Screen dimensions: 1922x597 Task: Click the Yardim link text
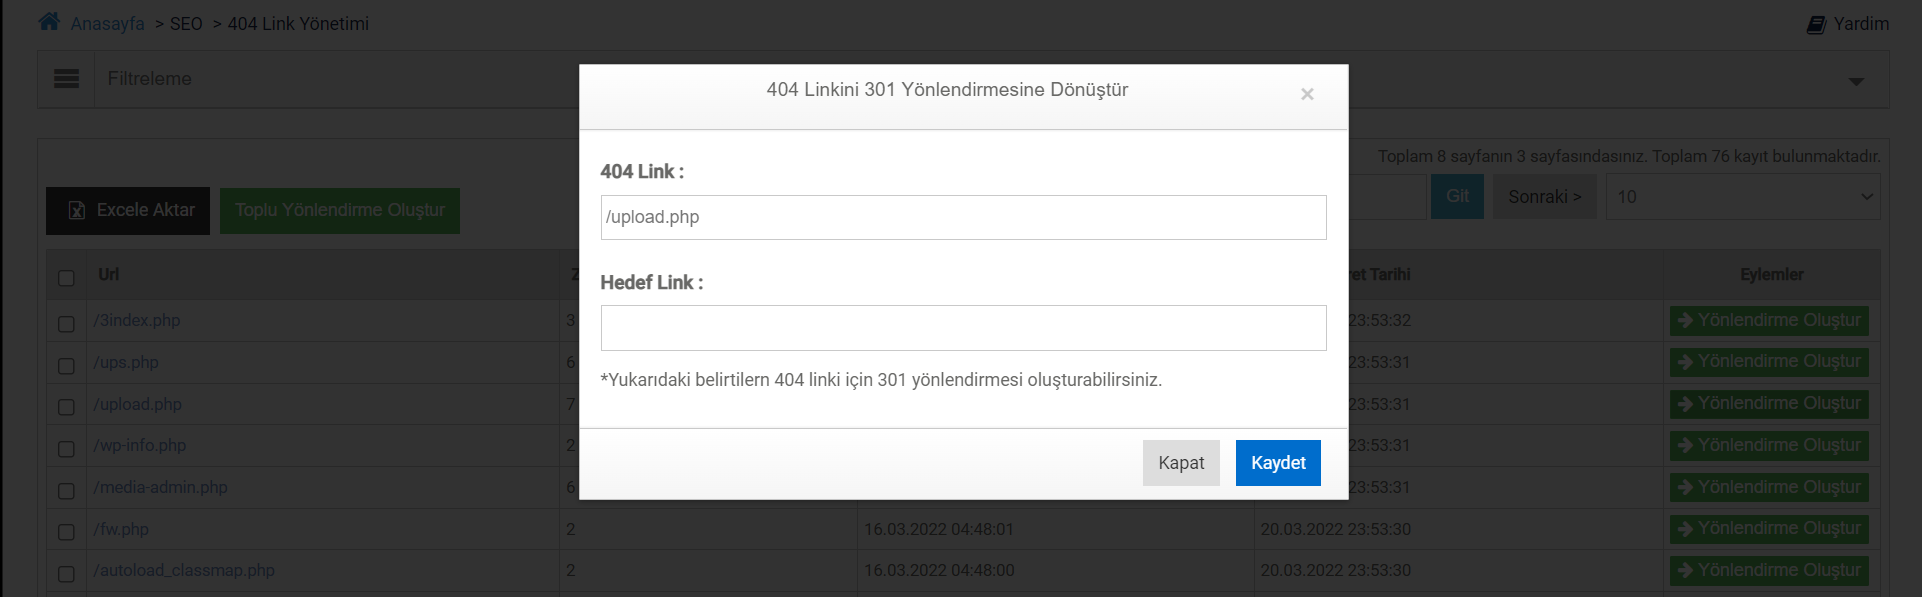click(1861, 24)
